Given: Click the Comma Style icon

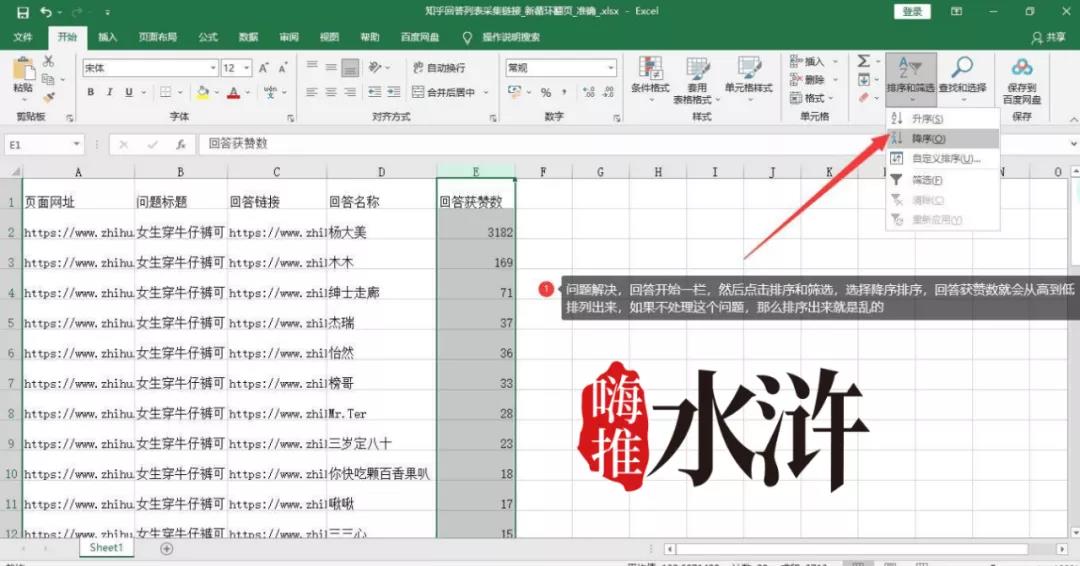Looking at the screenshot, I should [x=565, y=92].
